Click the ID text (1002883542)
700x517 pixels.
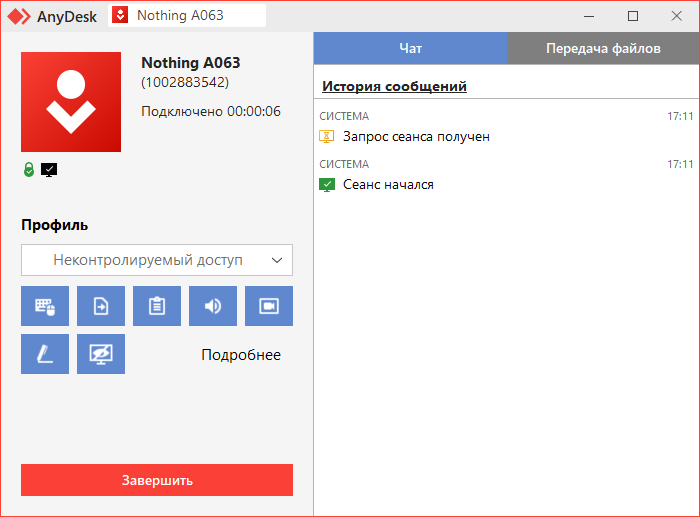pyautogui.click(x=185, y=83)
